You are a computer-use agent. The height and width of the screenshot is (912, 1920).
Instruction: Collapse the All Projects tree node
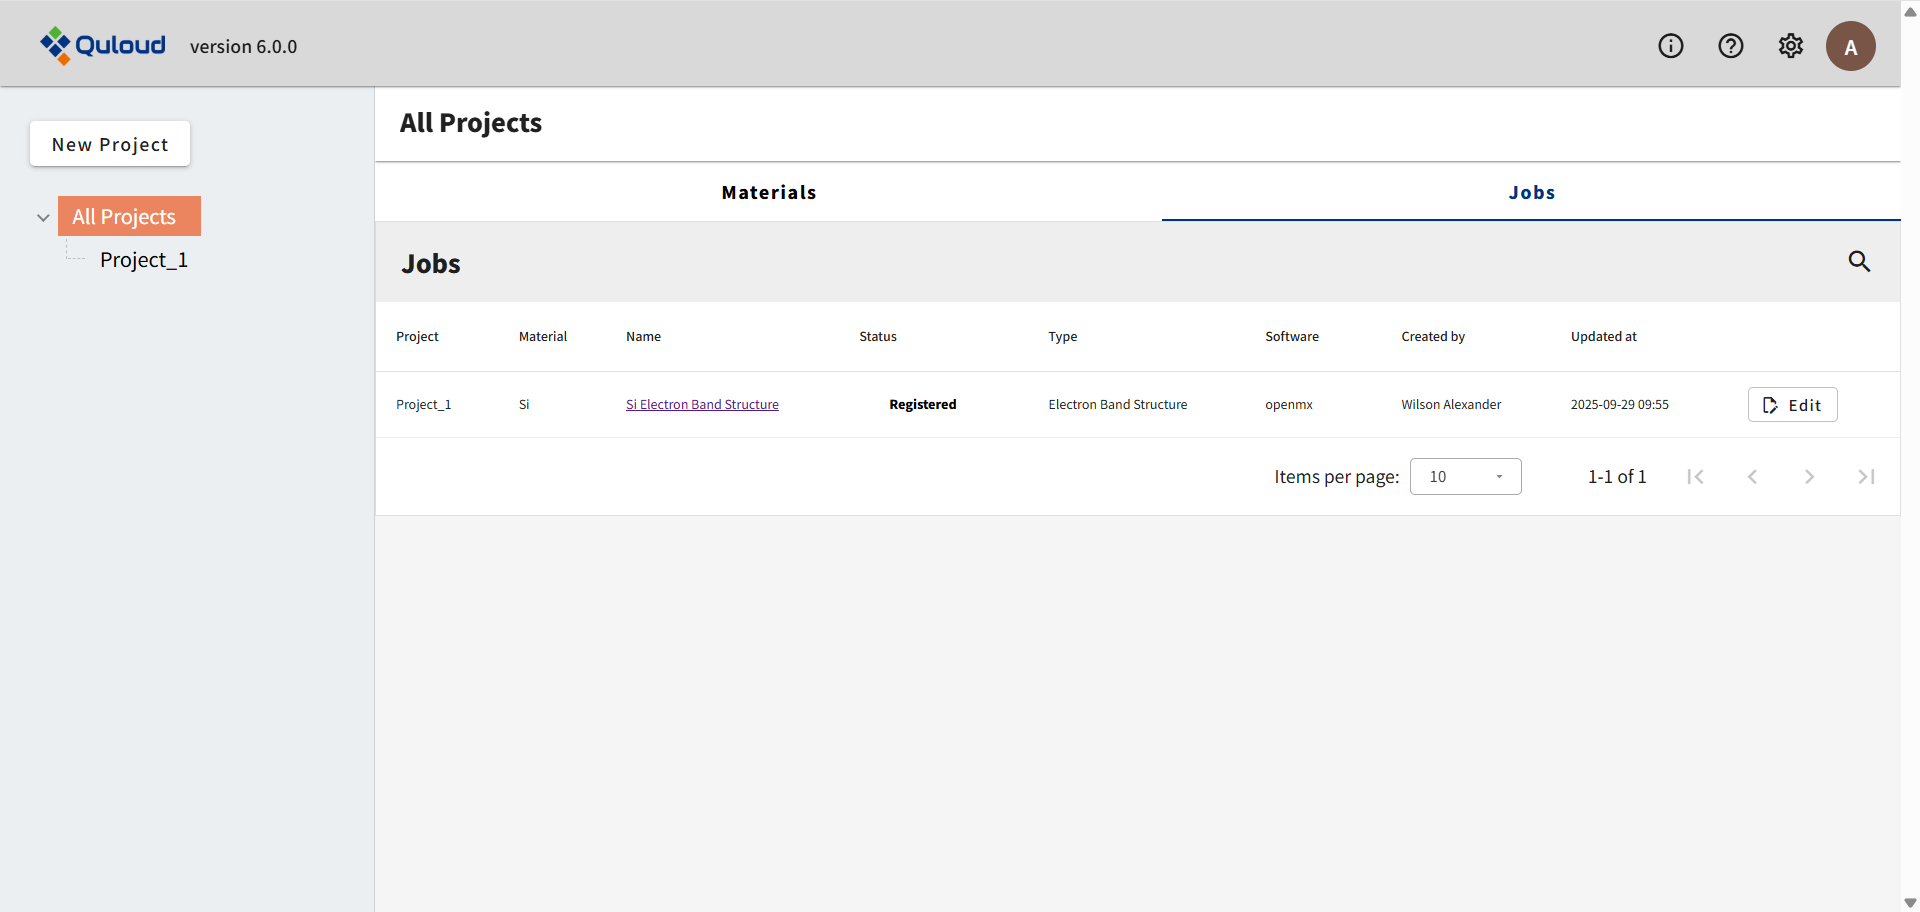click(x=43, y=217)
